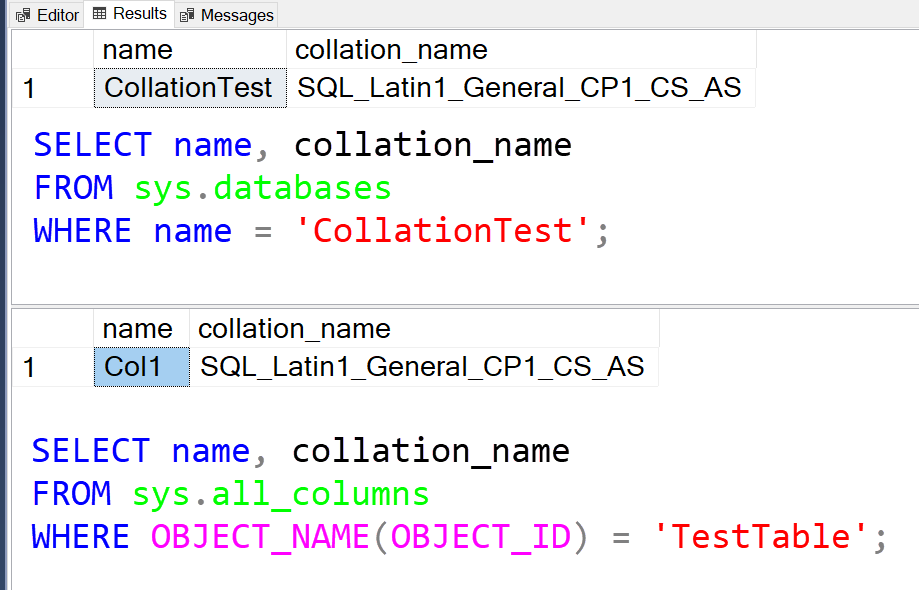
Task: Click the Results tab grid icon
Action: pyautogui.click(x=100, y=14)
